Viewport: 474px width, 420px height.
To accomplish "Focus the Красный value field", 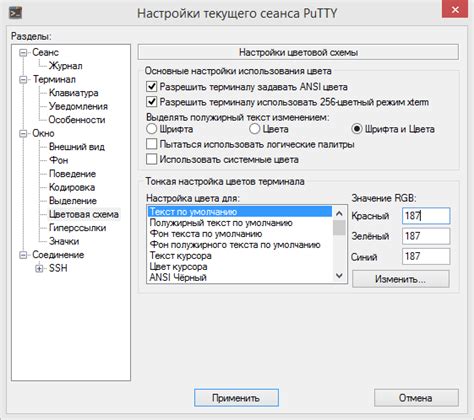I will pyautogui.click(x=426, y=216).
